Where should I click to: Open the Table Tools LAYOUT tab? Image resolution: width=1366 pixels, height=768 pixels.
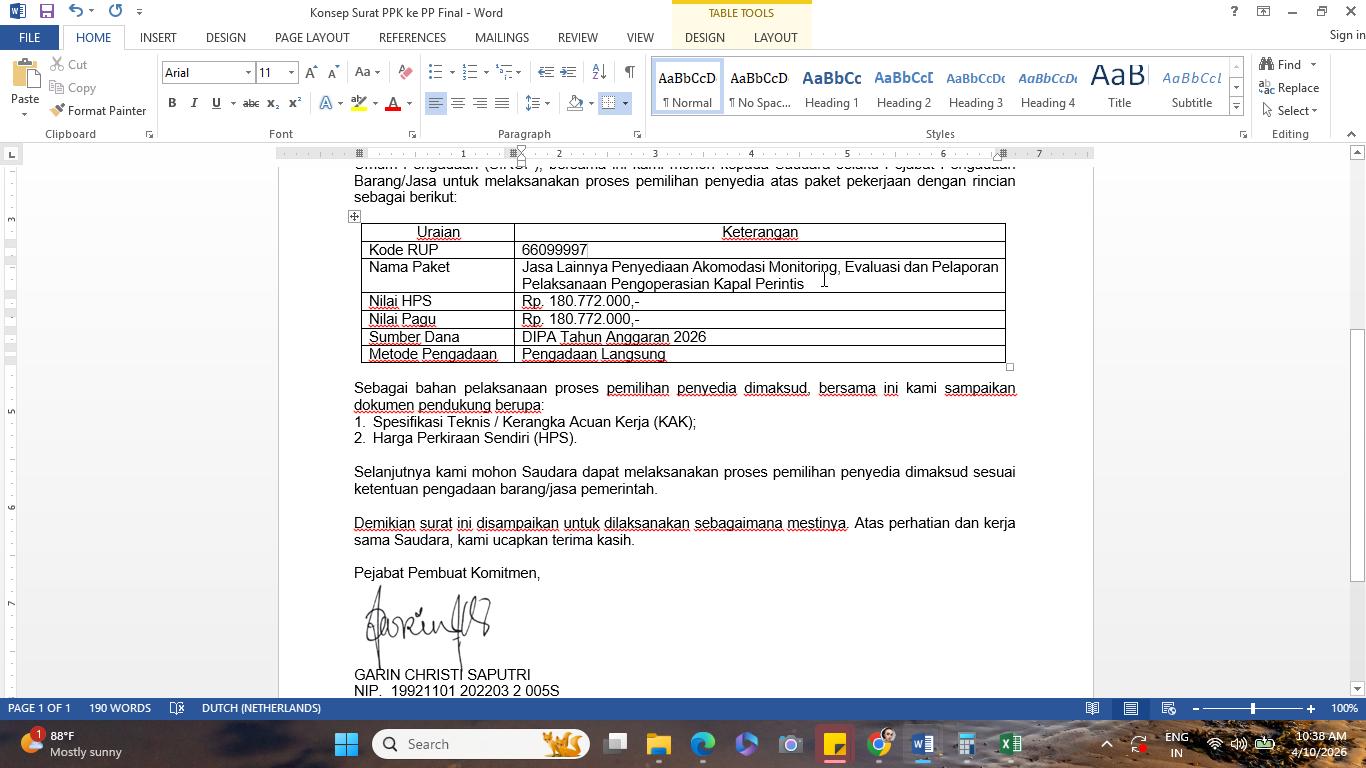pos(775,38)
